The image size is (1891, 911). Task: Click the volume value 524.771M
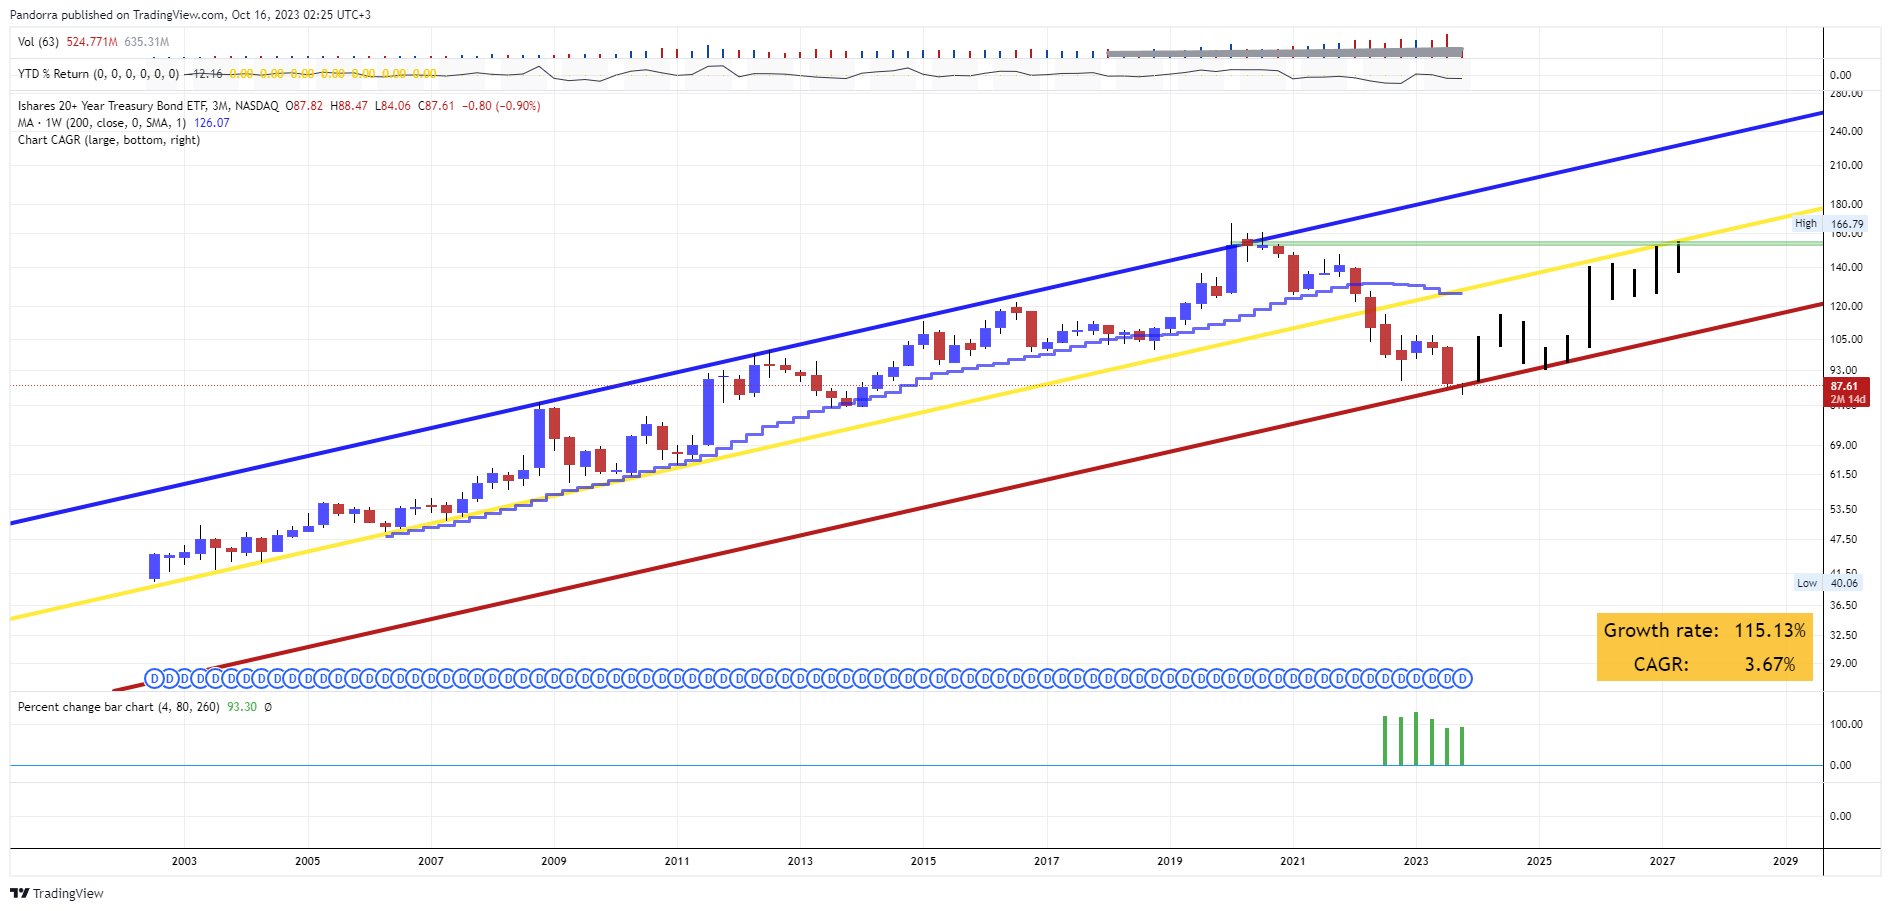coord(92,42)
